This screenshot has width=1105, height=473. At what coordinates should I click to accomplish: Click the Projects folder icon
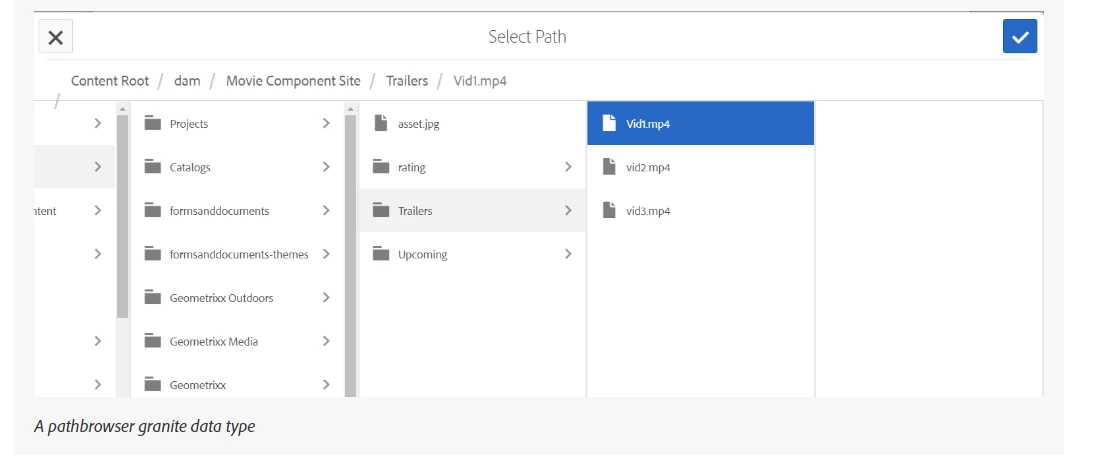point(153,123)
